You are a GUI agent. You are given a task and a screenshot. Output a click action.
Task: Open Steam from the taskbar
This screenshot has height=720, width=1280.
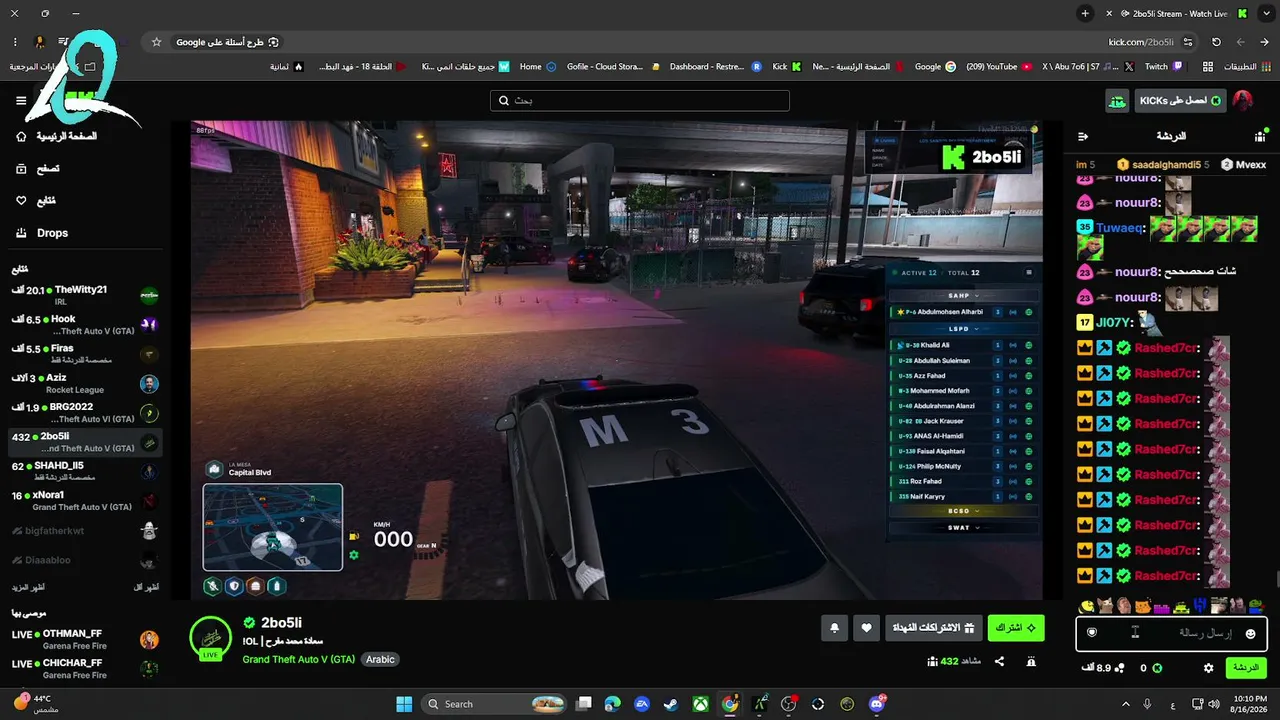pyautogui.click(x=671, y=704)
